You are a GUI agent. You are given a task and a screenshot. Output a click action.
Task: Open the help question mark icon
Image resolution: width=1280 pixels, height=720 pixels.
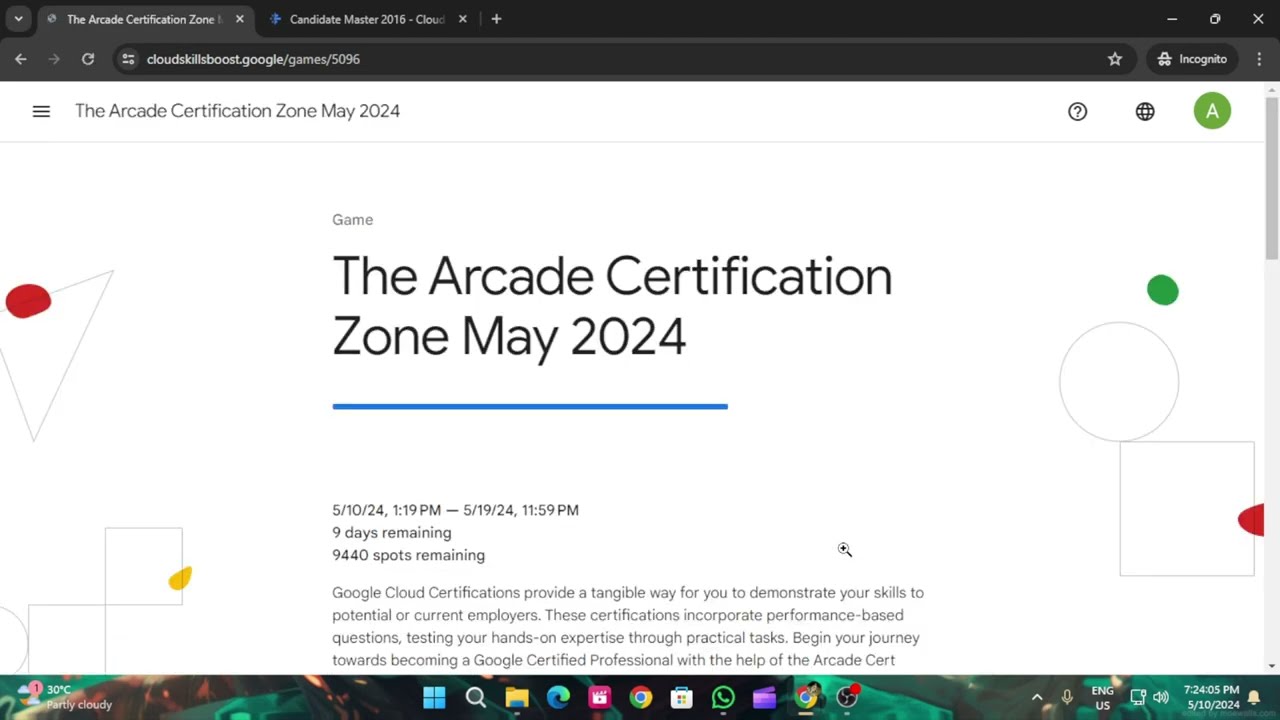point(1077,112)
